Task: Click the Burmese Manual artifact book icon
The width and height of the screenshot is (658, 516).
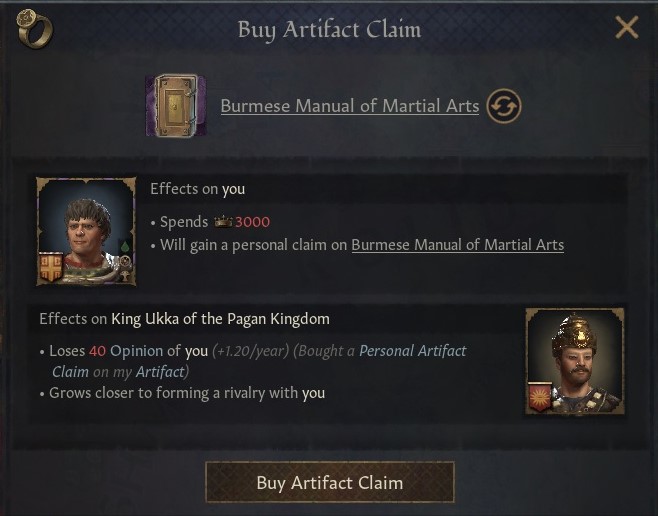Action: point(176,105)
